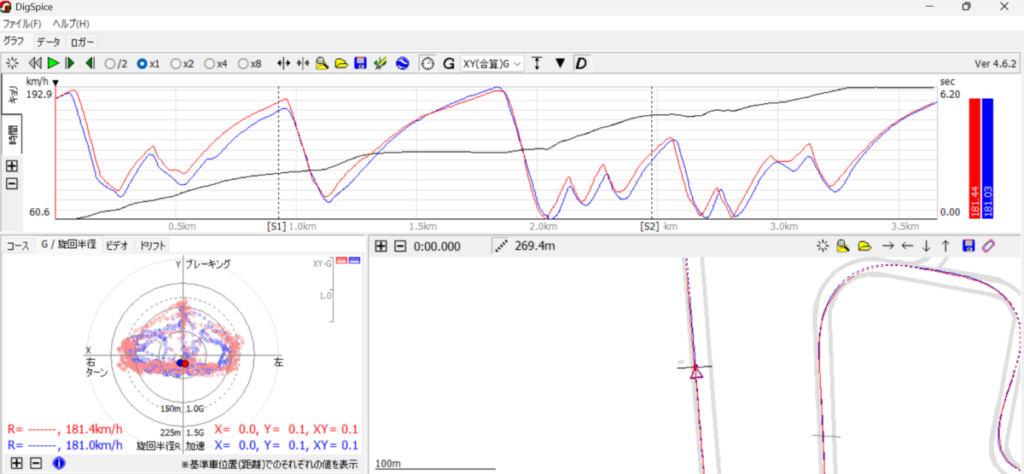Image resolution: width=1024 pixels, height=474 pixels.
Task: Click the clock icon in graph toolbar
Action: [x=427, y=64]
